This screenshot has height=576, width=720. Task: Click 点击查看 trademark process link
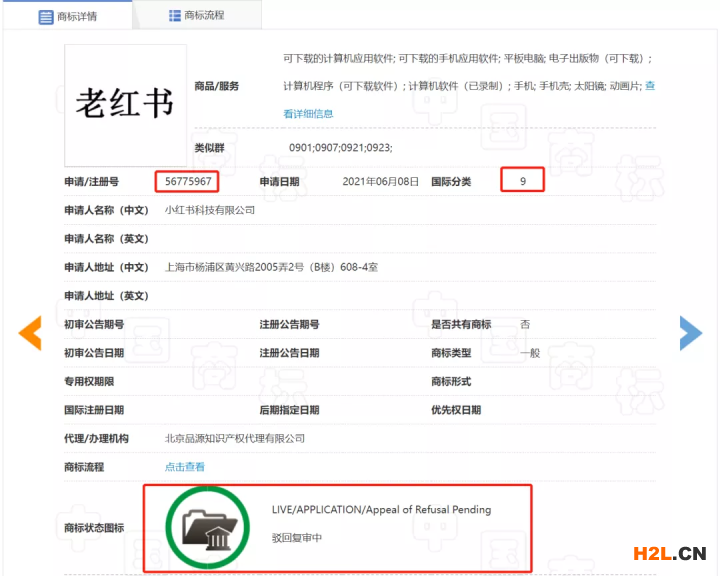[185, 467]
